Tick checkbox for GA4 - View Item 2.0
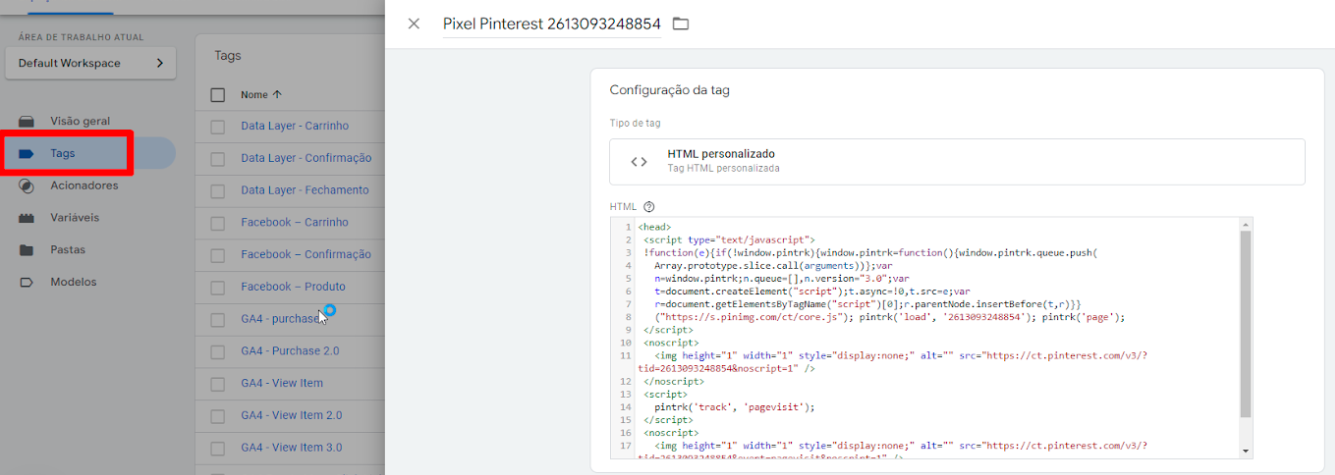1335x475 pixels. [x=218, y=416]
